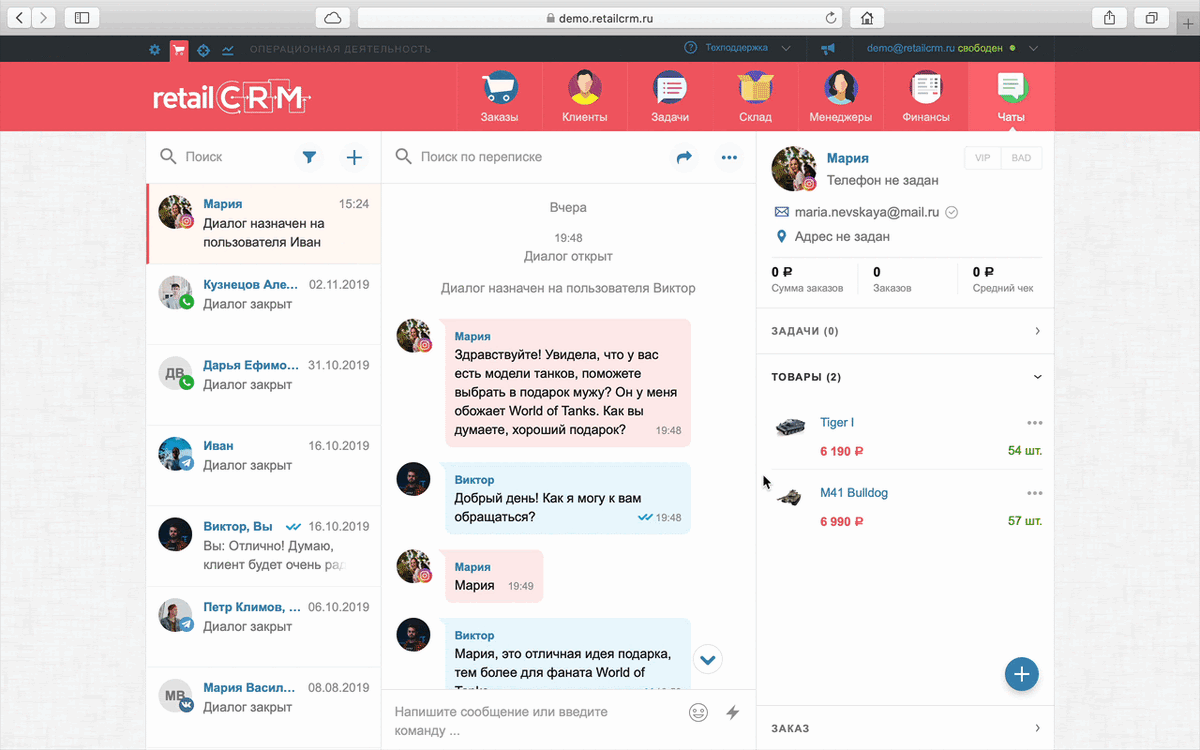Open the chat list filter
Viewport: 1200px width, 750px height.
tap(310, 157)
